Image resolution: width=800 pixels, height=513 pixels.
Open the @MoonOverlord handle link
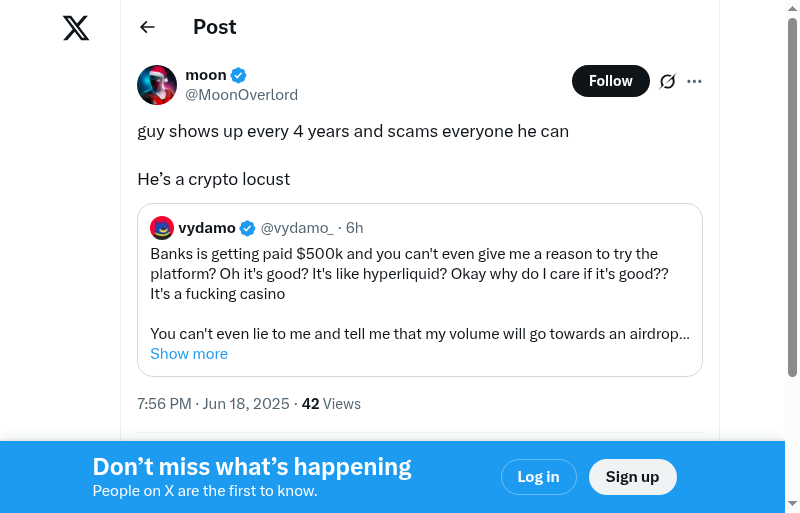click(x=241, y=95)
